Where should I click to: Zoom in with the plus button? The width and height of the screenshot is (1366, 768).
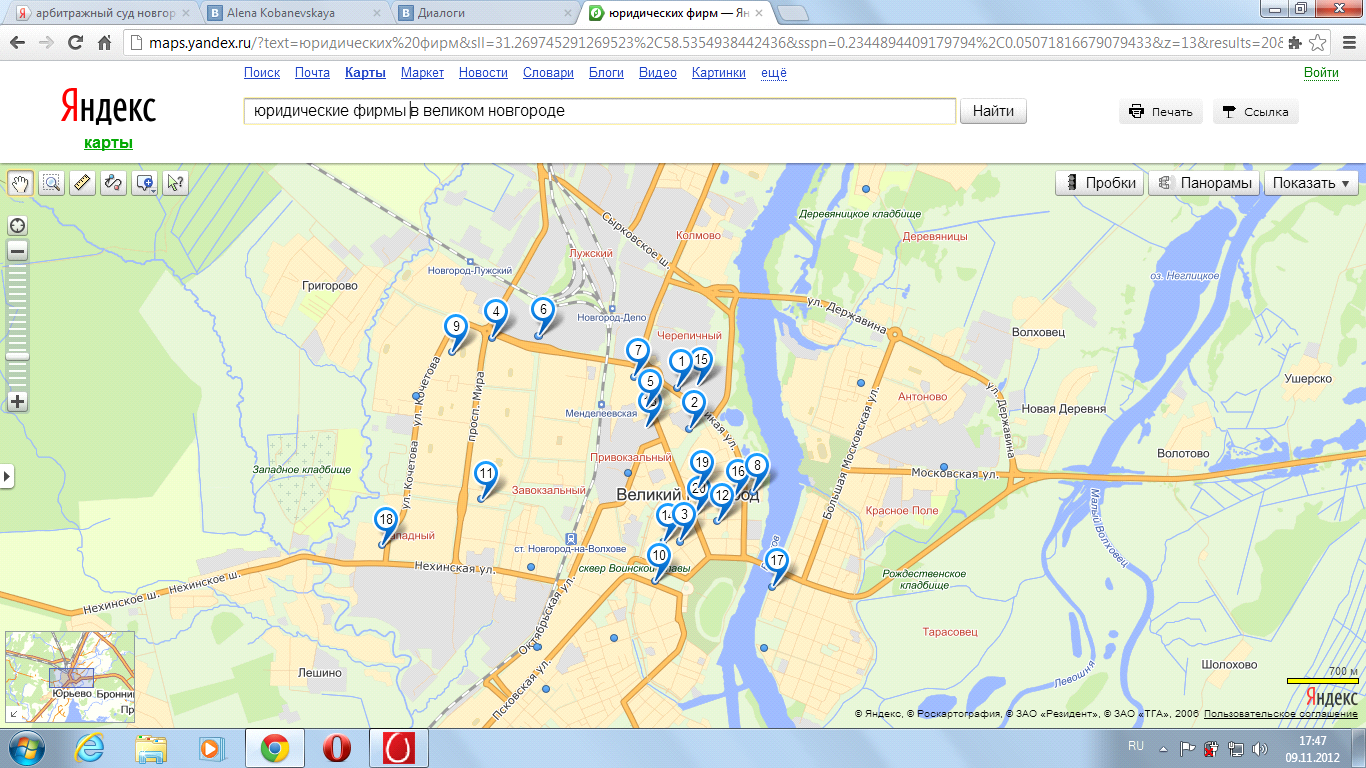pyautogui.click(x=17, y=402)
